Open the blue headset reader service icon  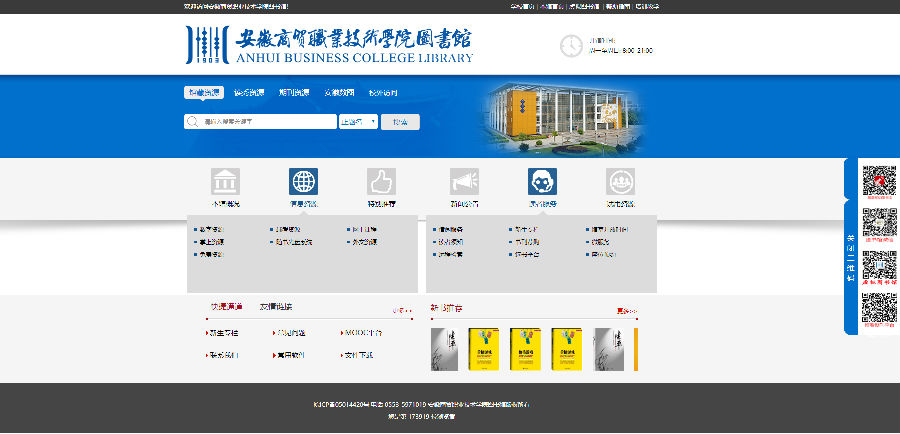point(542,182)
